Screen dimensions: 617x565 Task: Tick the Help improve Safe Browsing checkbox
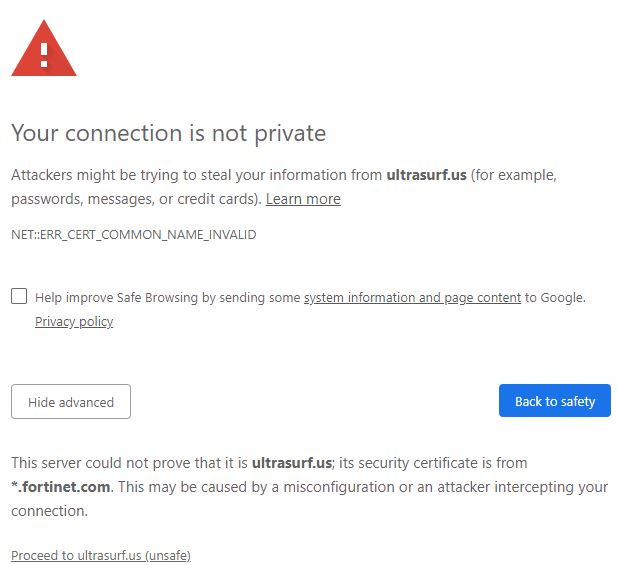(x=19, y=296)
